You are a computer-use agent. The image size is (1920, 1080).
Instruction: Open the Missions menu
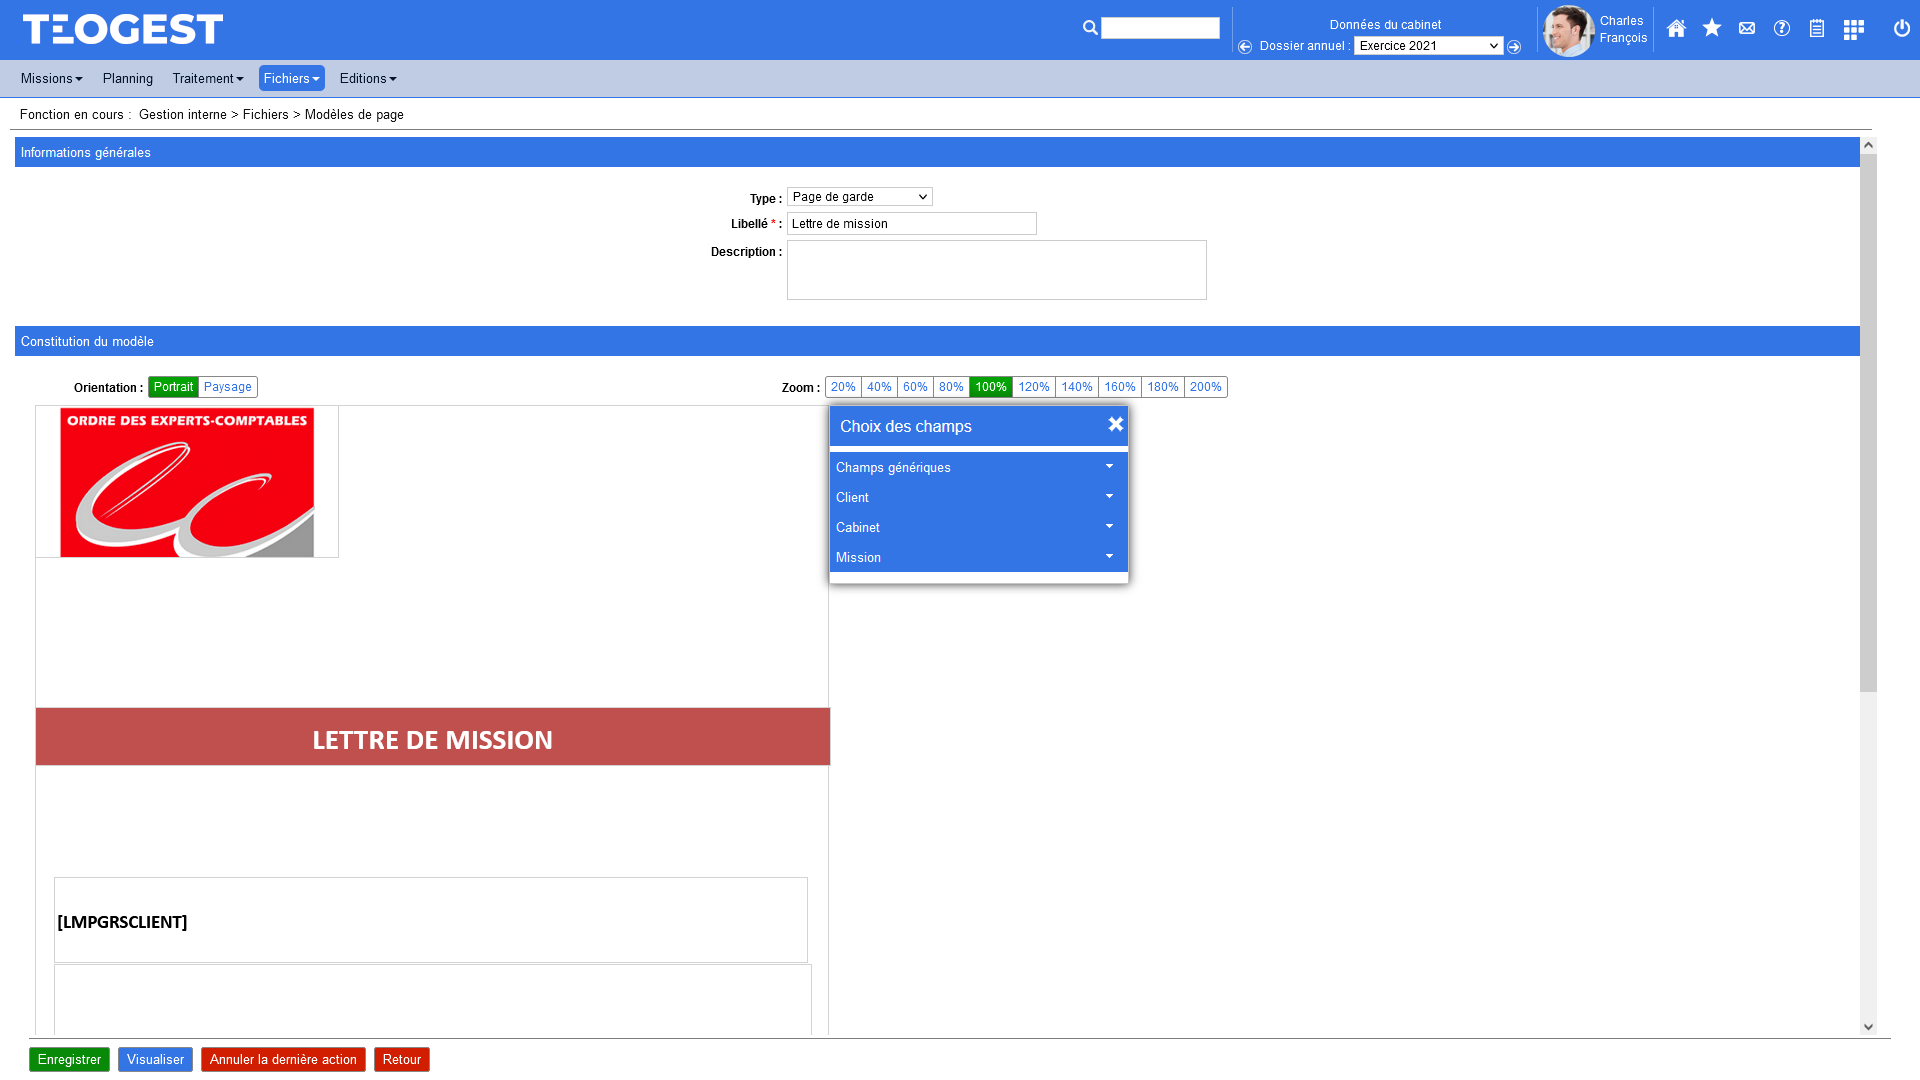[x=51, y=78]
